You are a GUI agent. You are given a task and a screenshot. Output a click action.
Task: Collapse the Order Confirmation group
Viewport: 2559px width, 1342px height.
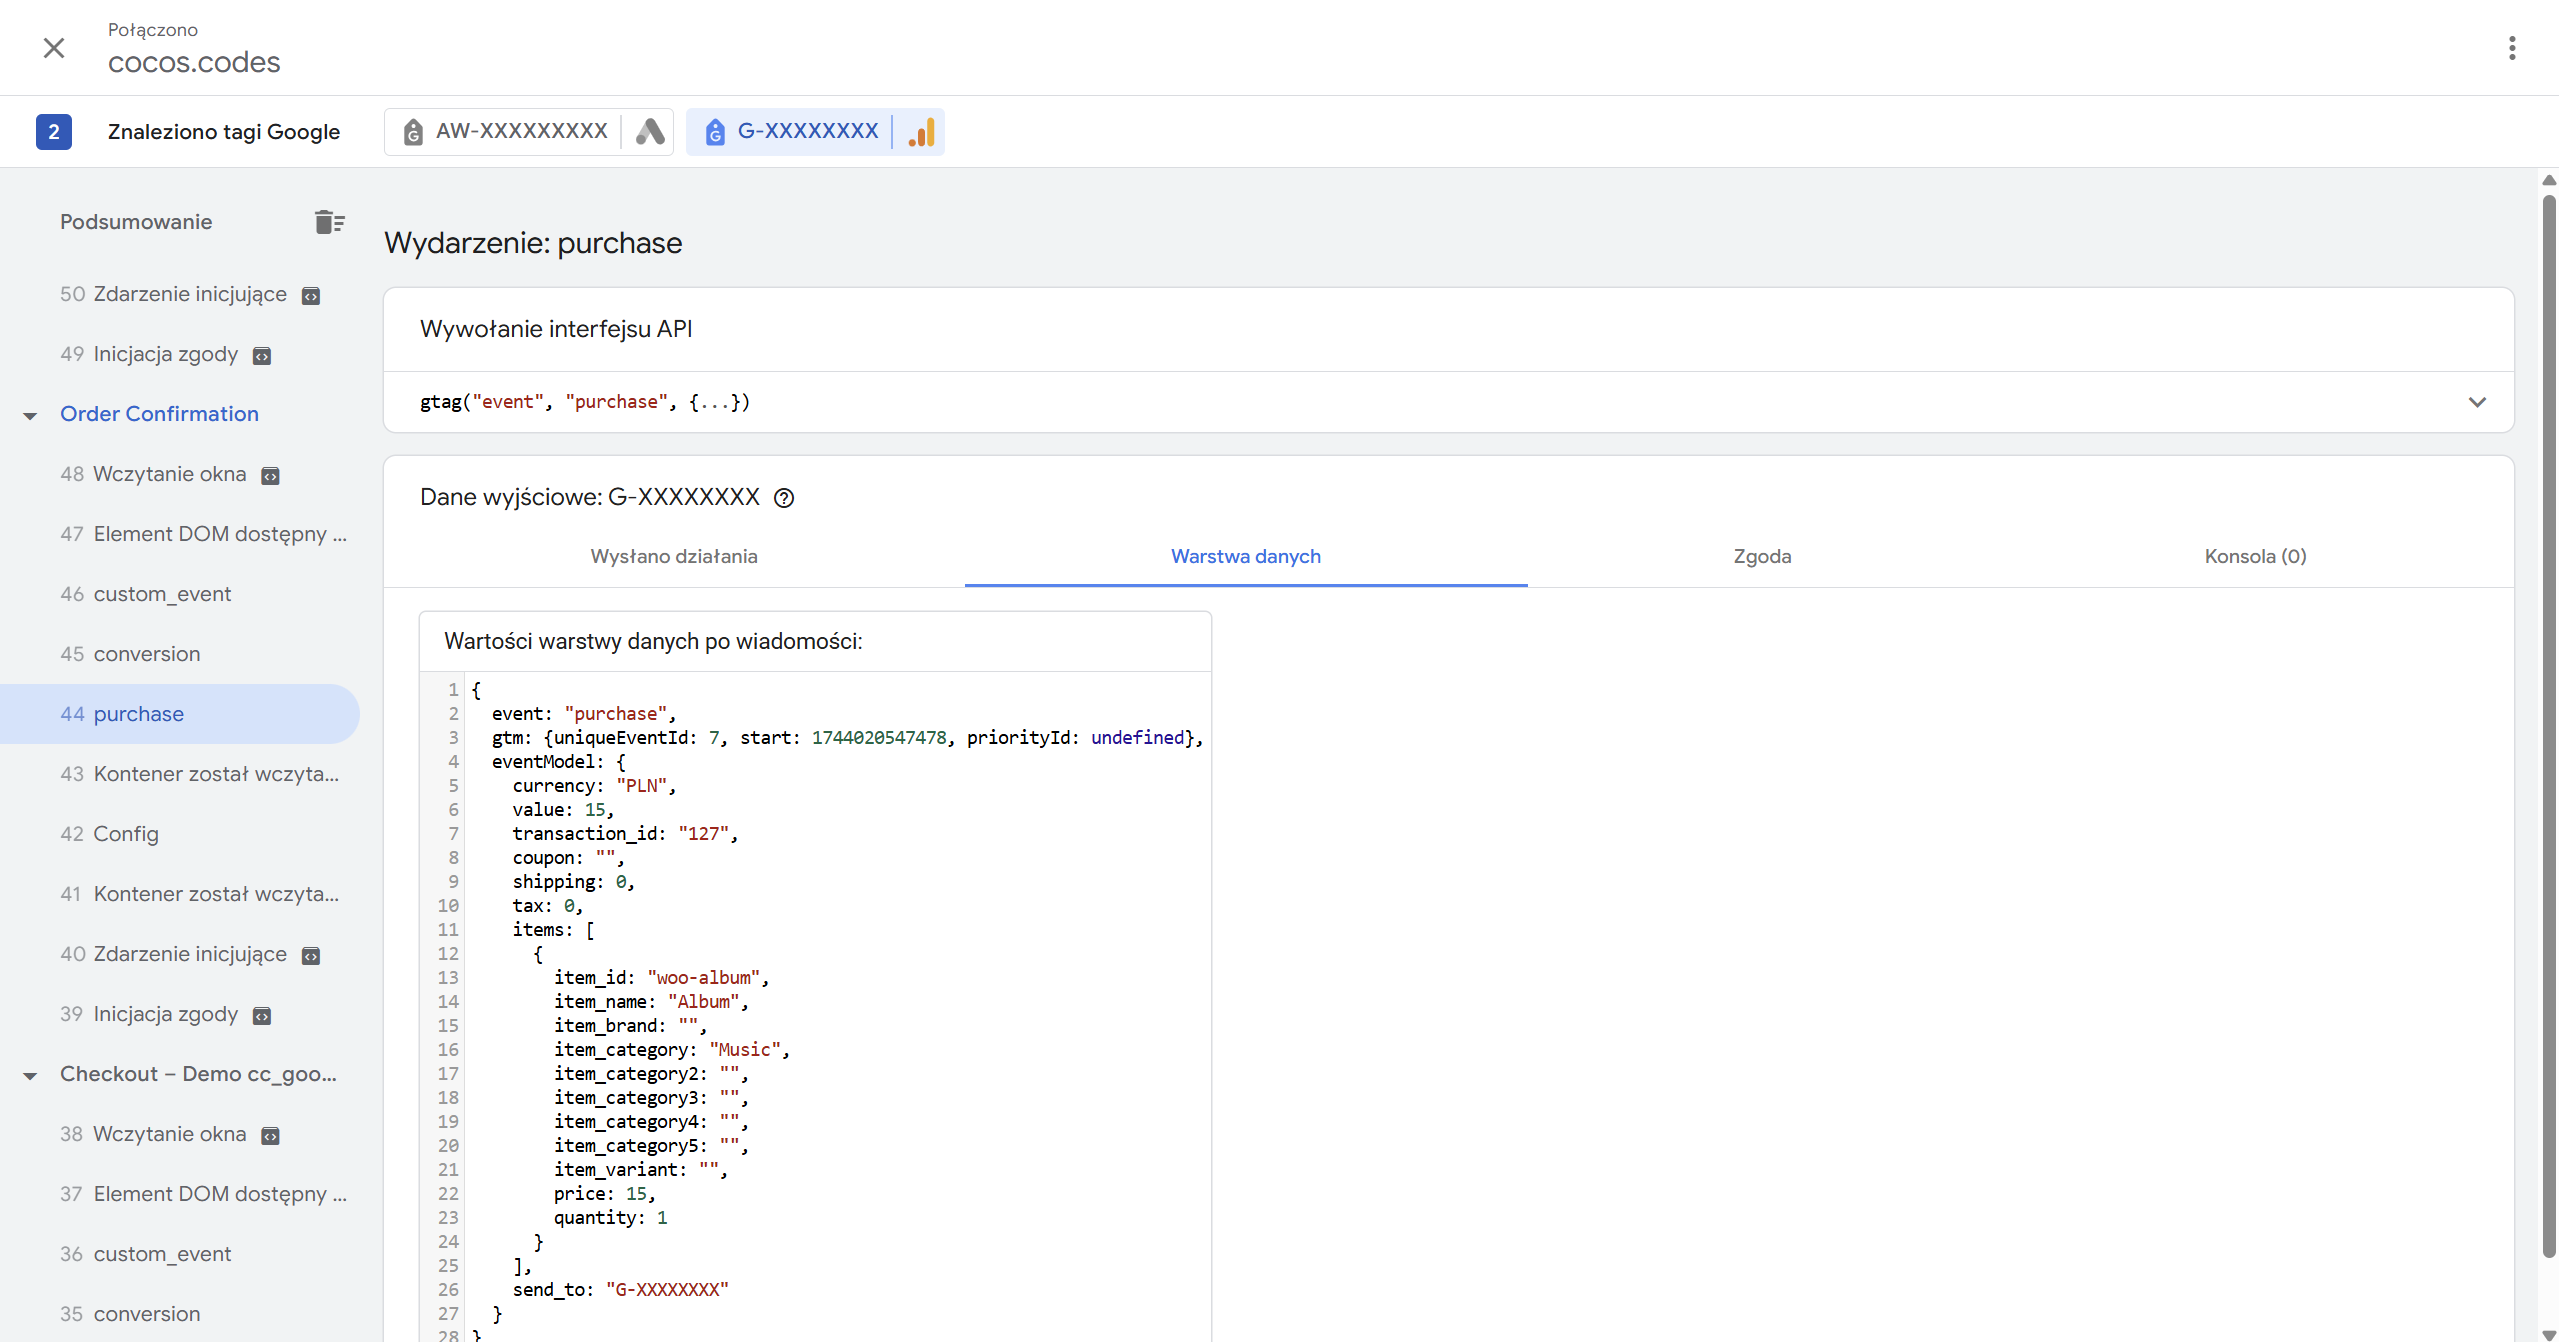pos(30,415)
